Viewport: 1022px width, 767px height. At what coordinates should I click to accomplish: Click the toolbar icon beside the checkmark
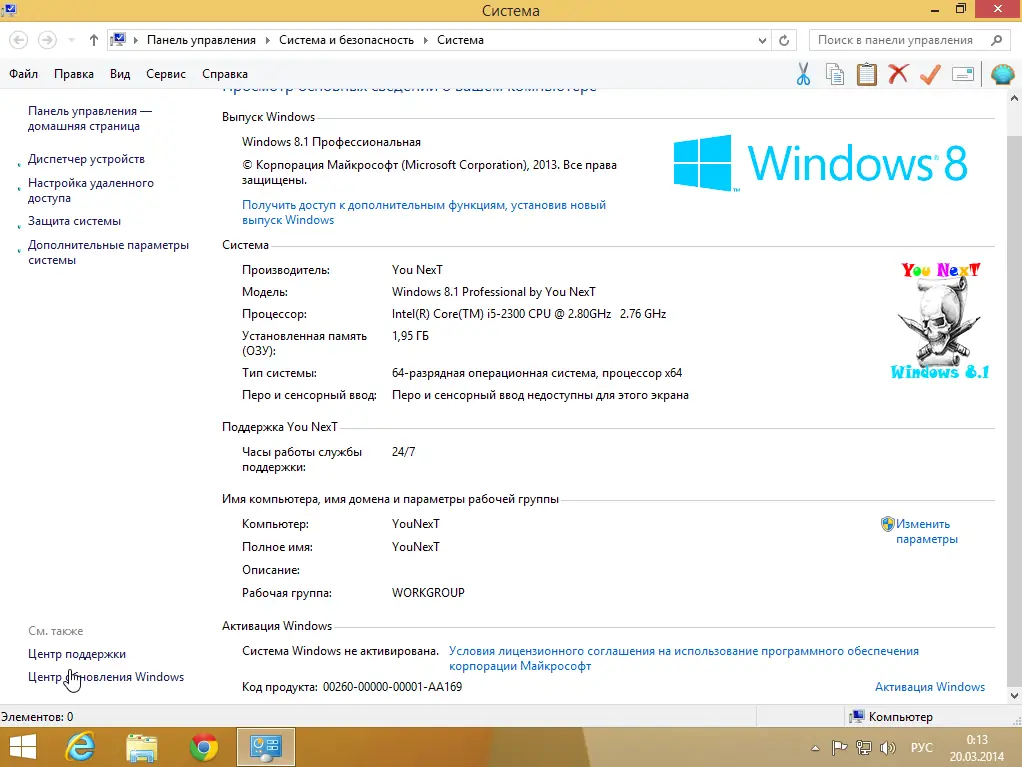tap(963, 74)
